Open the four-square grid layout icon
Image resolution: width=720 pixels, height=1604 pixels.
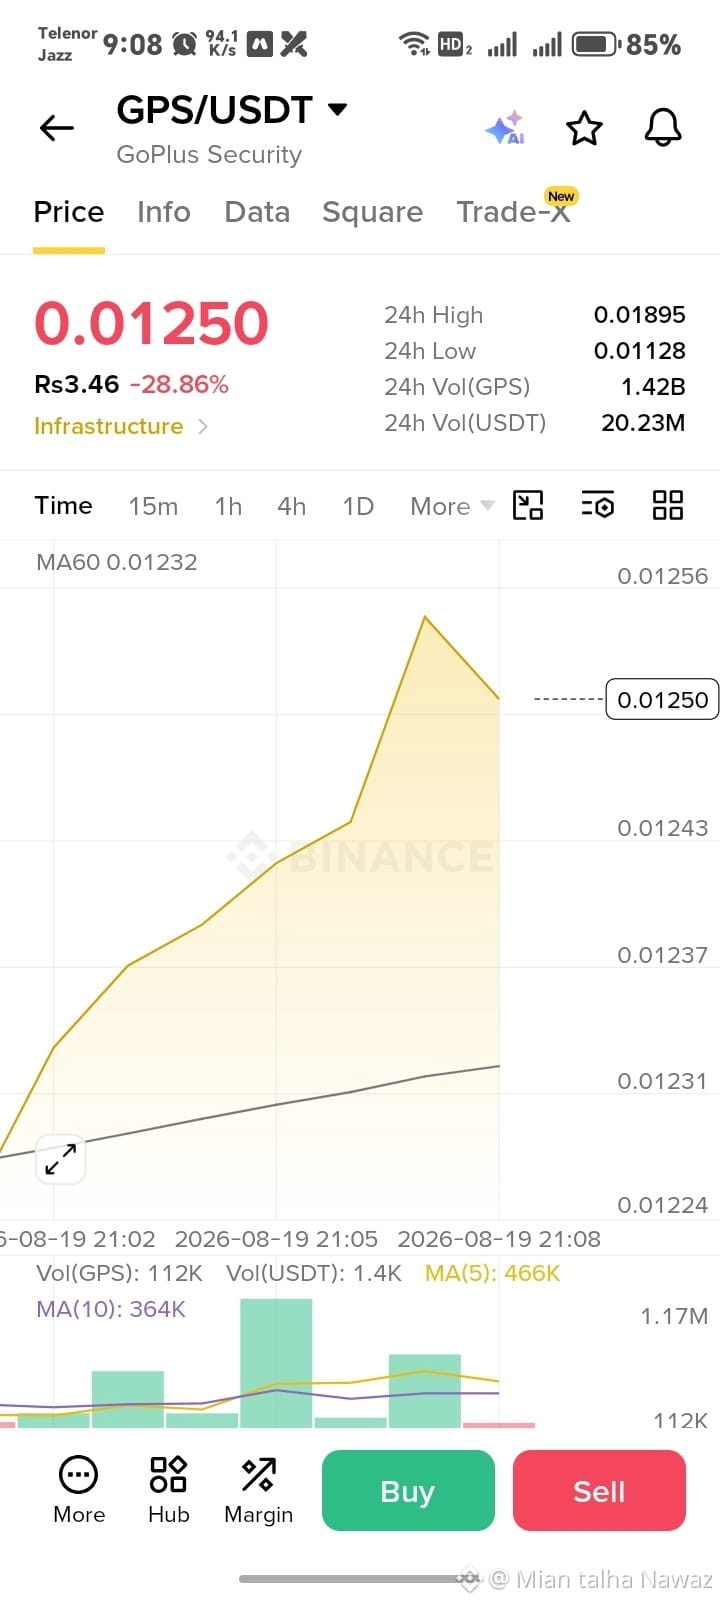click(x=667, y=505)
